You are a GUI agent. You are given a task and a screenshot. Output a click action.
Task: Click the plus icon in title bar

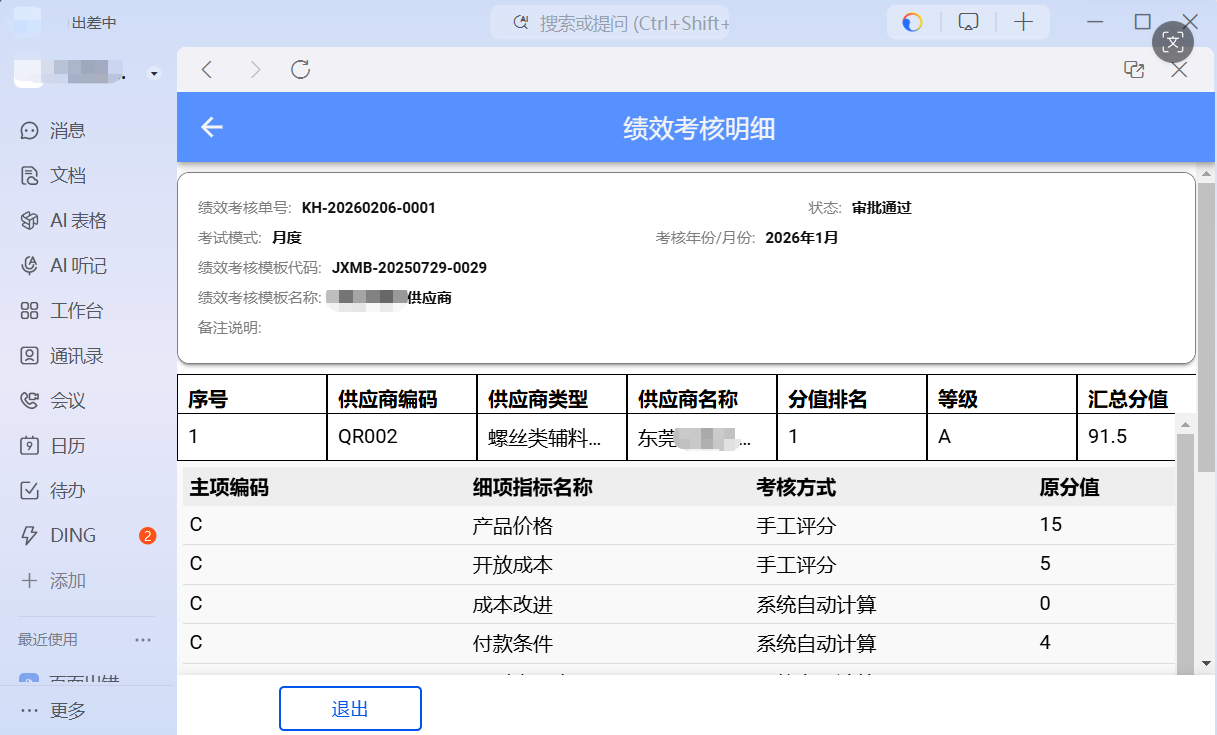point(1023,22)
